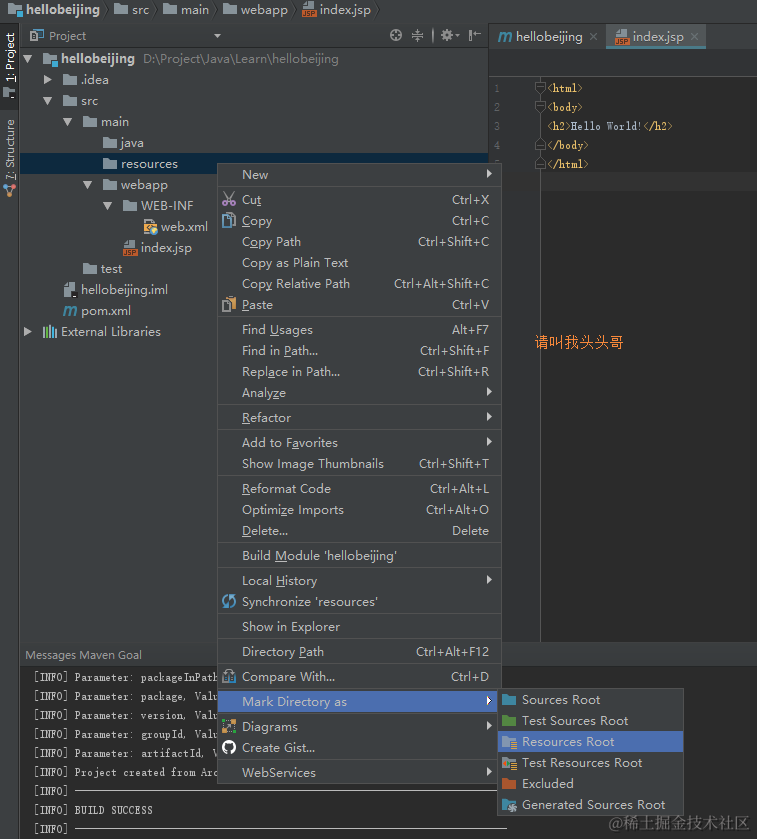The width and height of the screenshot is (757, 839).
Task: Click the Copy icon in context menu
Action: [x=229, y=220]
